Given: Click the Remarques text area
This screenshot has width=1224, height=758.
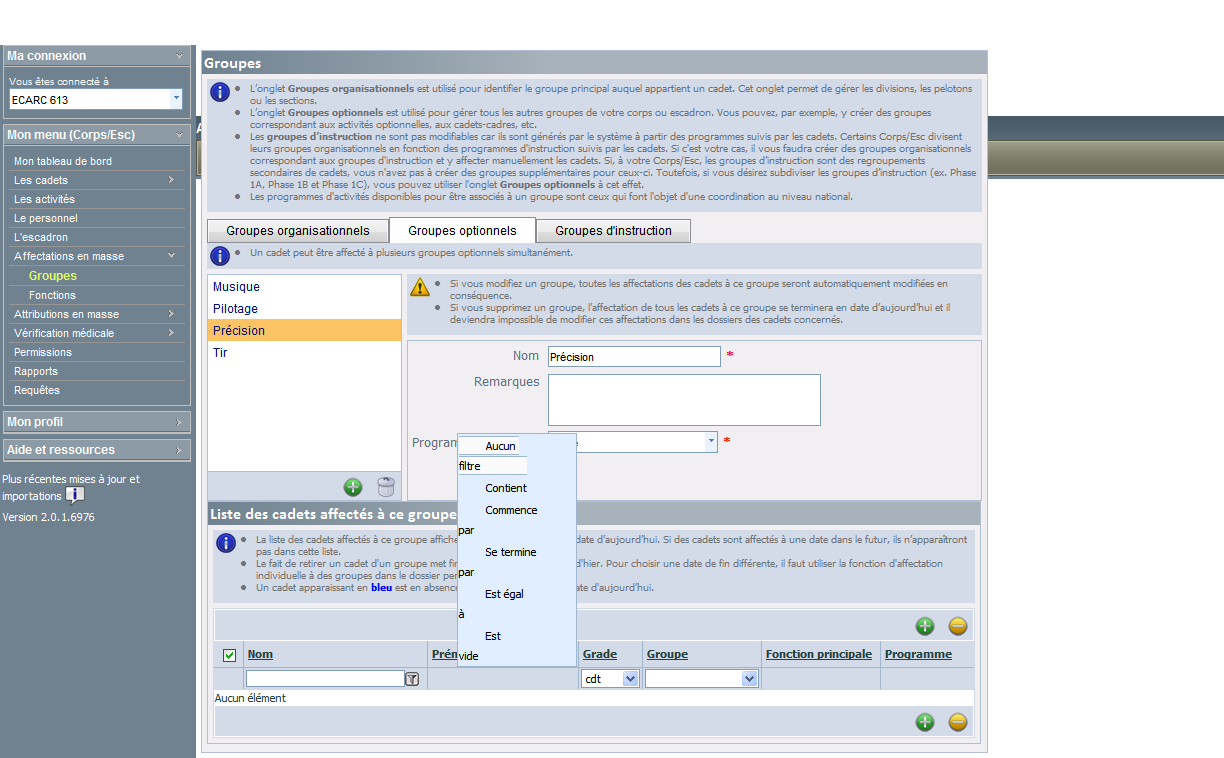Looking at the screenshot, I should tap(684, 400).
